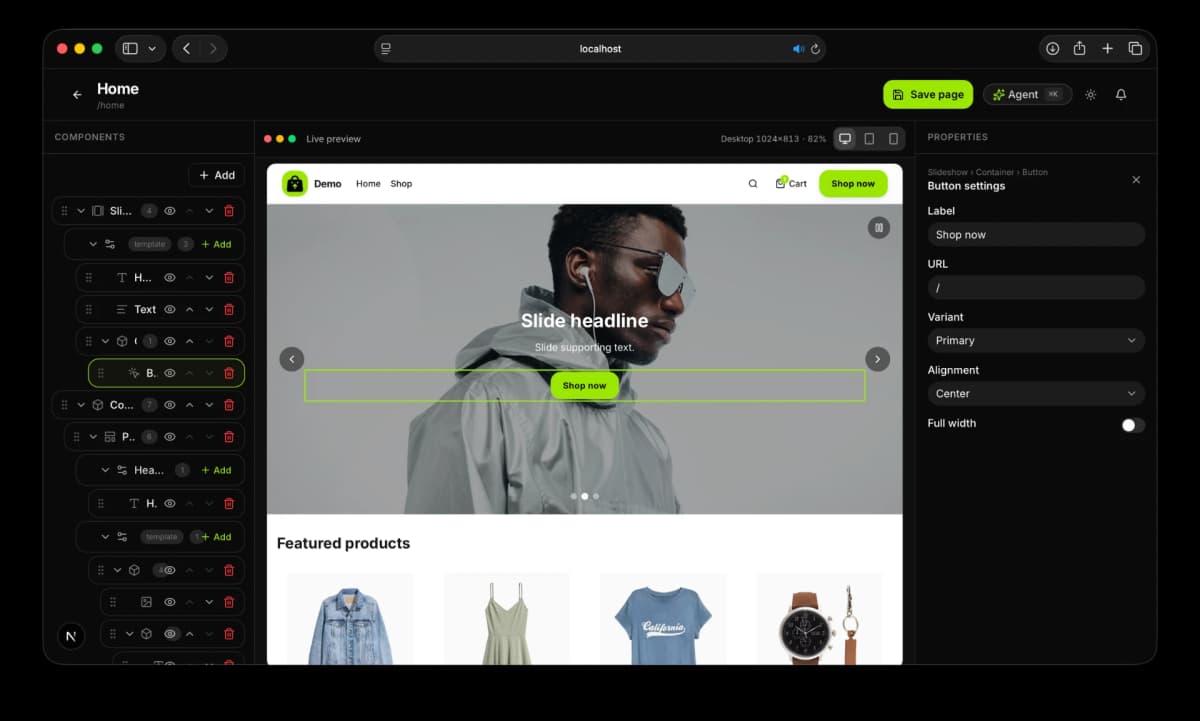Go back using the arrow beside Home title

click(77, 95)
